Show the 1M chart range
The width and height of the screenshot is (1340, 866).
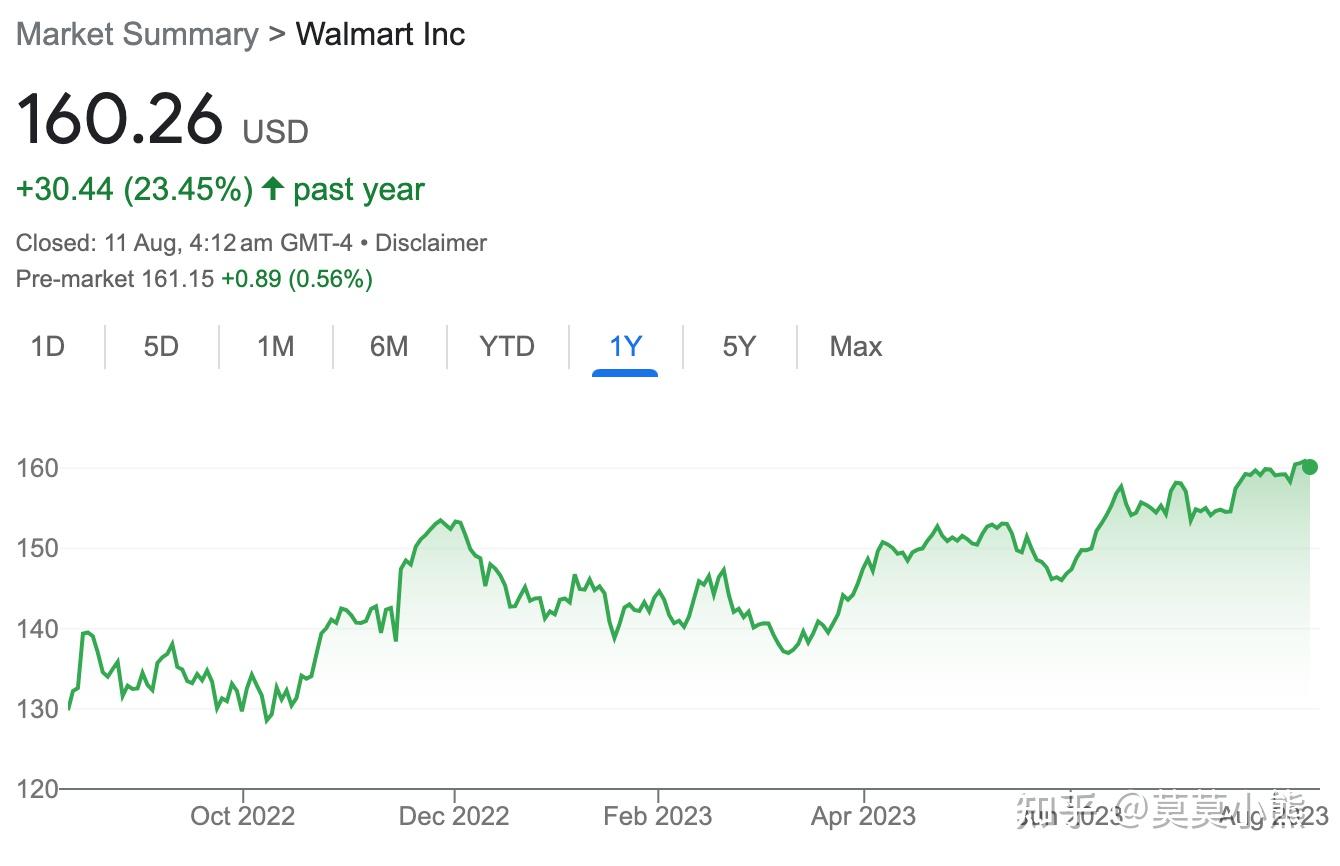(275, 347)
